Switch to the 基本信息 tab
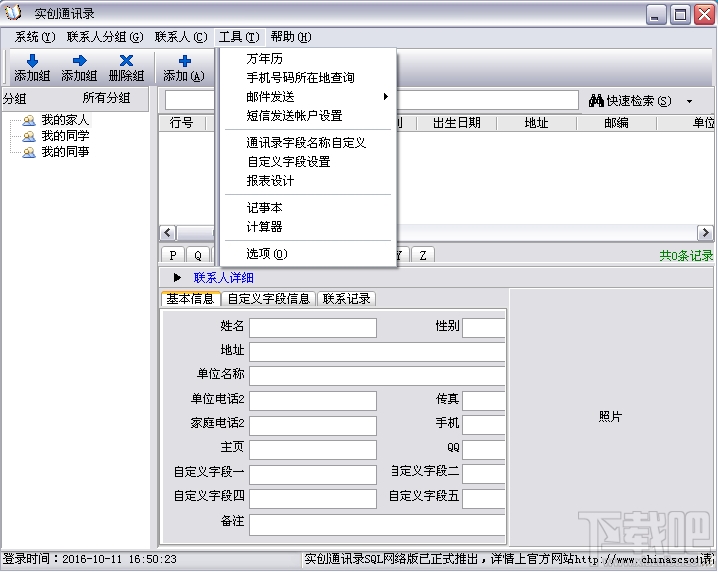This screenshot has height=572, width=718. pos(190,299)
